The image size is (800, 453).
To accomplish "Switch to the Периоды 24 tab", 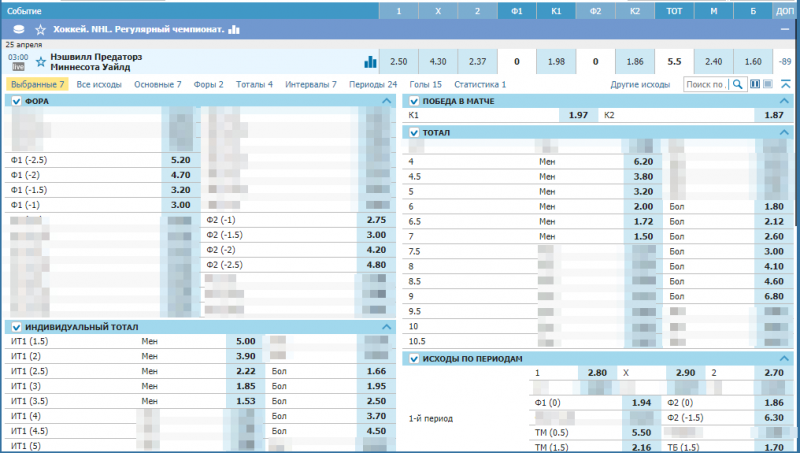I will click(x=372, y=85).
